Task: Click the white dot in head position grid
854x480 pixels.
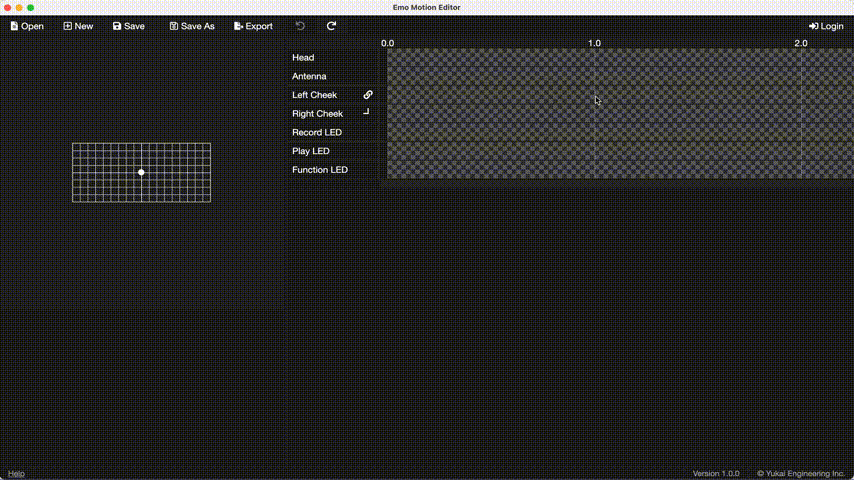Action: [141, 172]
